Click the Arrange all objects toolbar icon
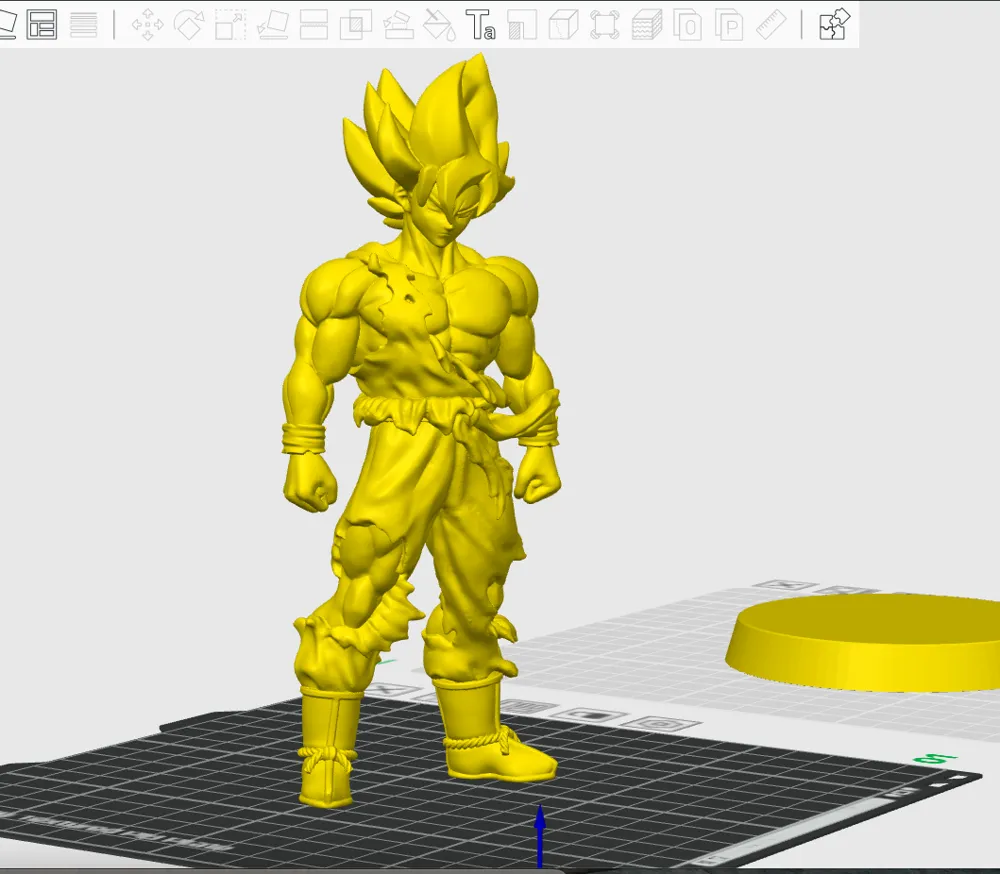1000x874 pixels. coord(41,25)
